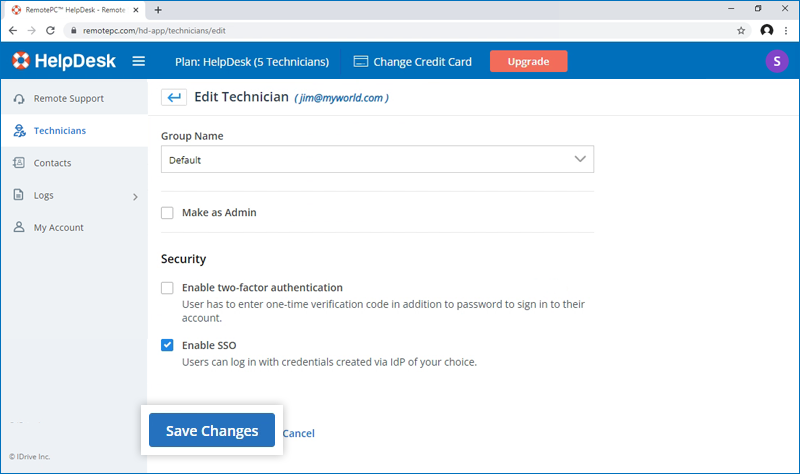800x474 pixels.
Task: Open the user avatar S menu
Action: tap(776, 62)
